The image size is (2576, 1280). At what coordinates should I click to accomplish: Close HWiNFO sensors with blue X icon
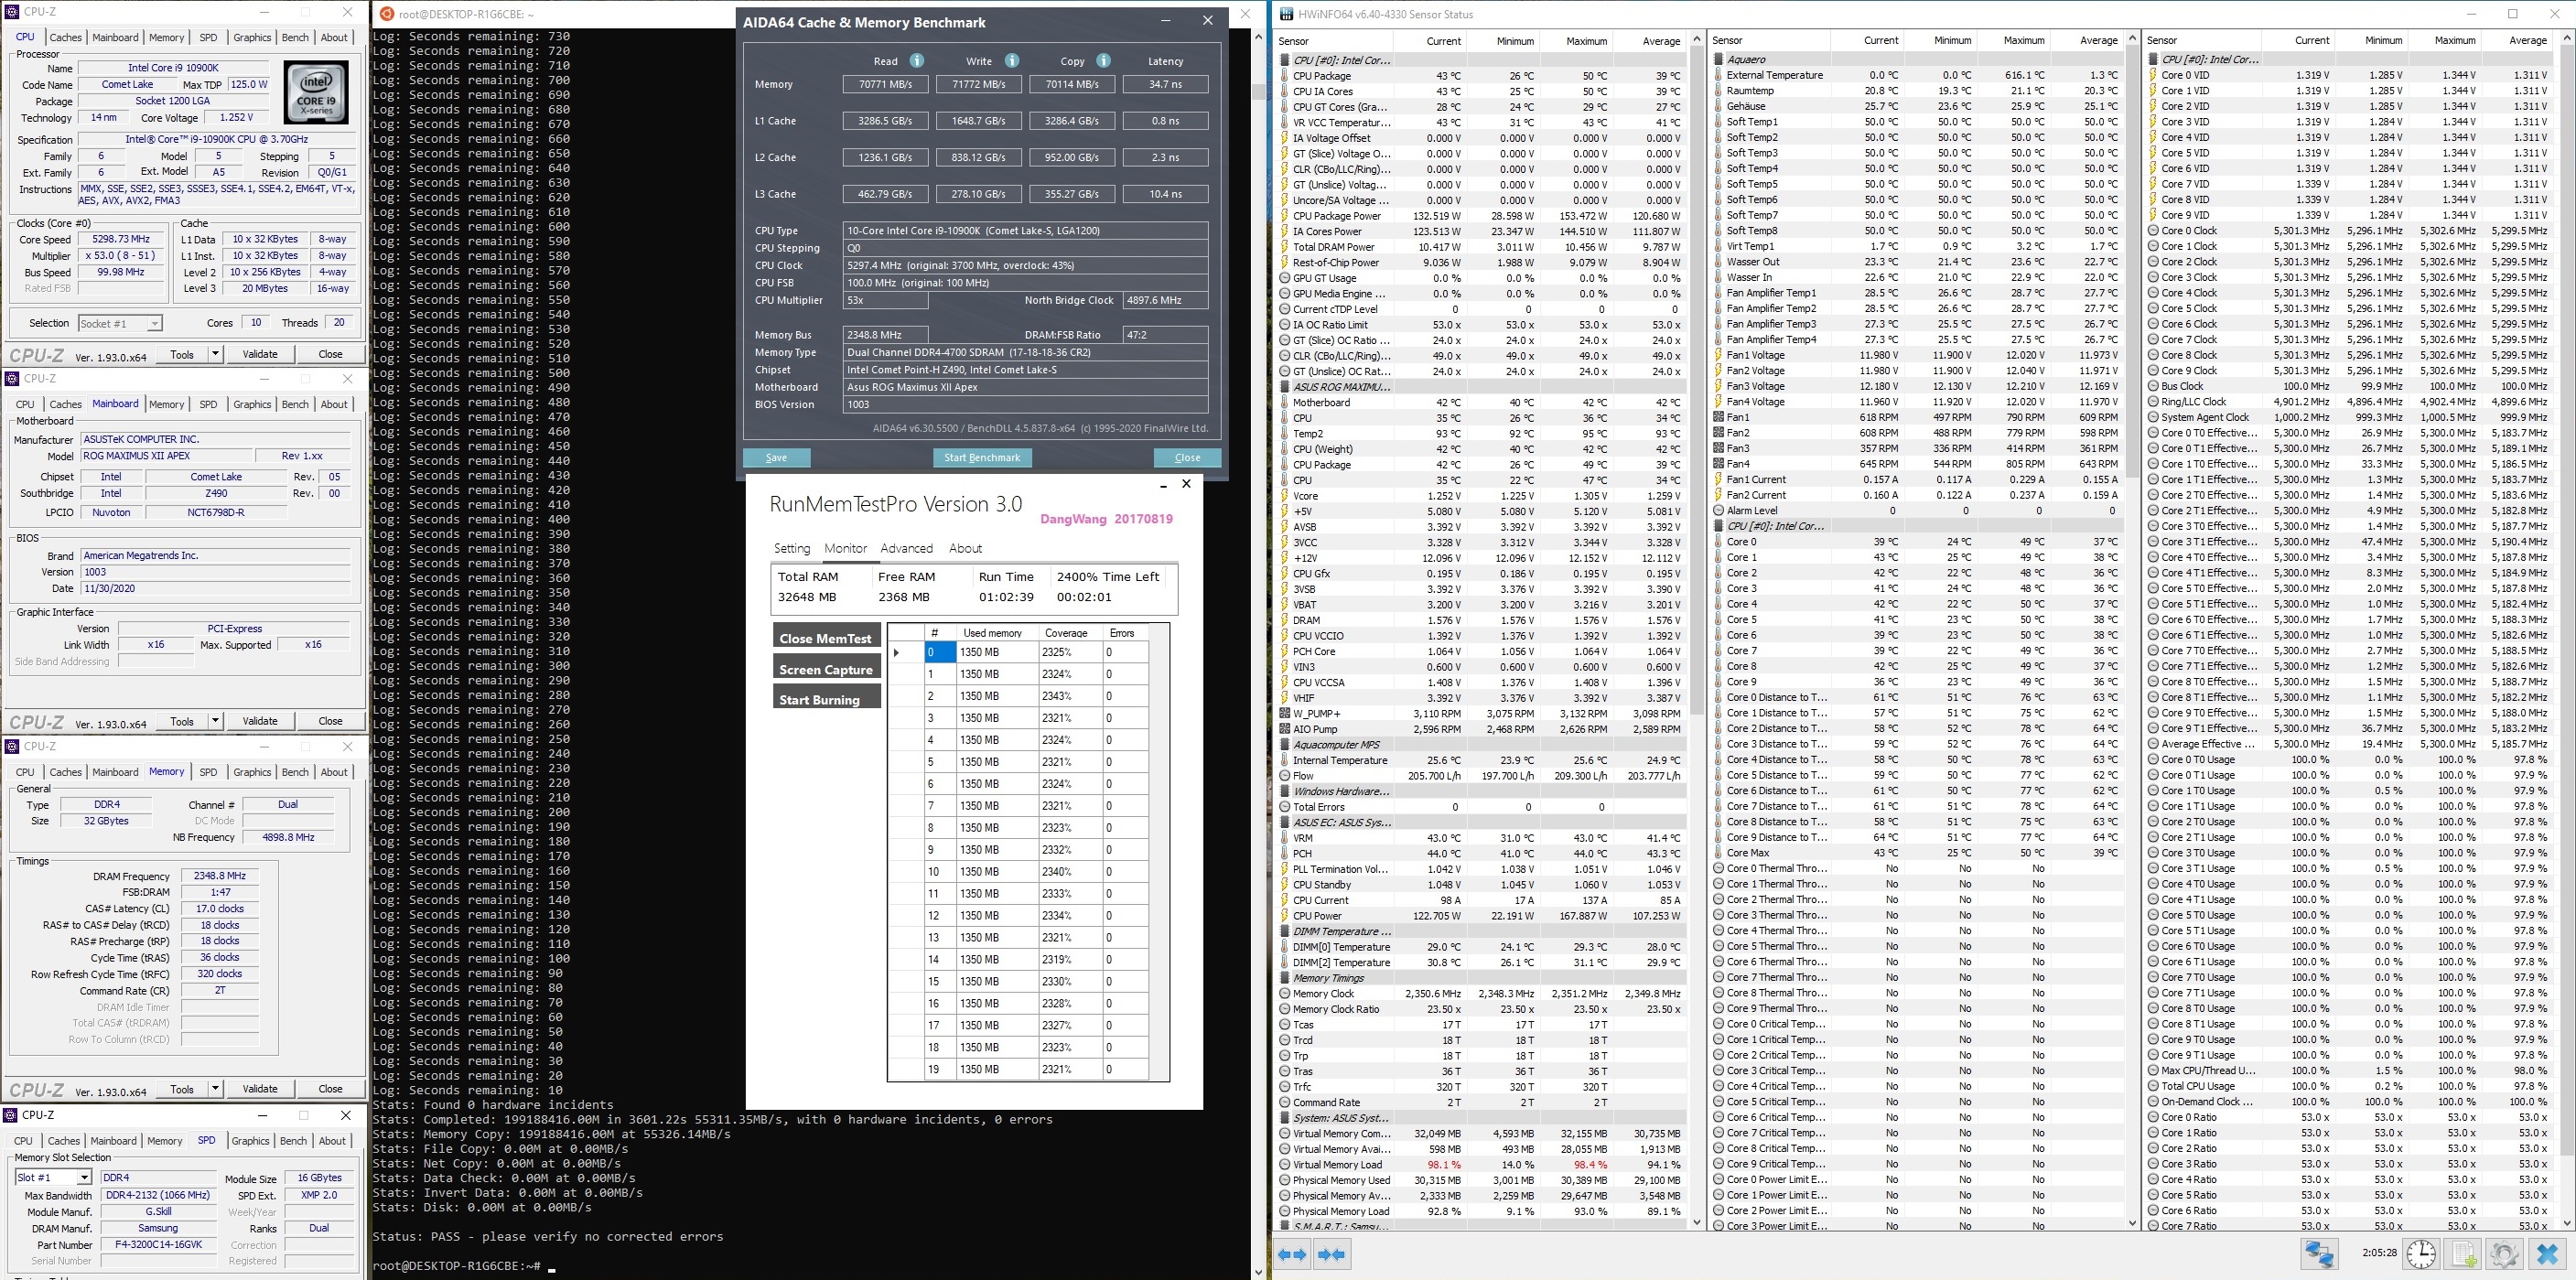[x=2547, y=1254]
